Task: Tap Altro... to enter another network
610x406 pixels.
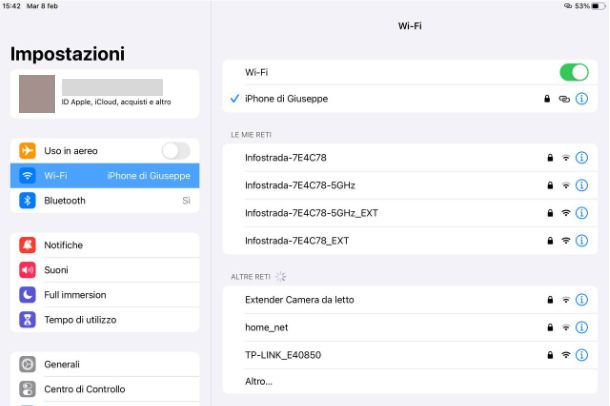Action: pos(410,381)
